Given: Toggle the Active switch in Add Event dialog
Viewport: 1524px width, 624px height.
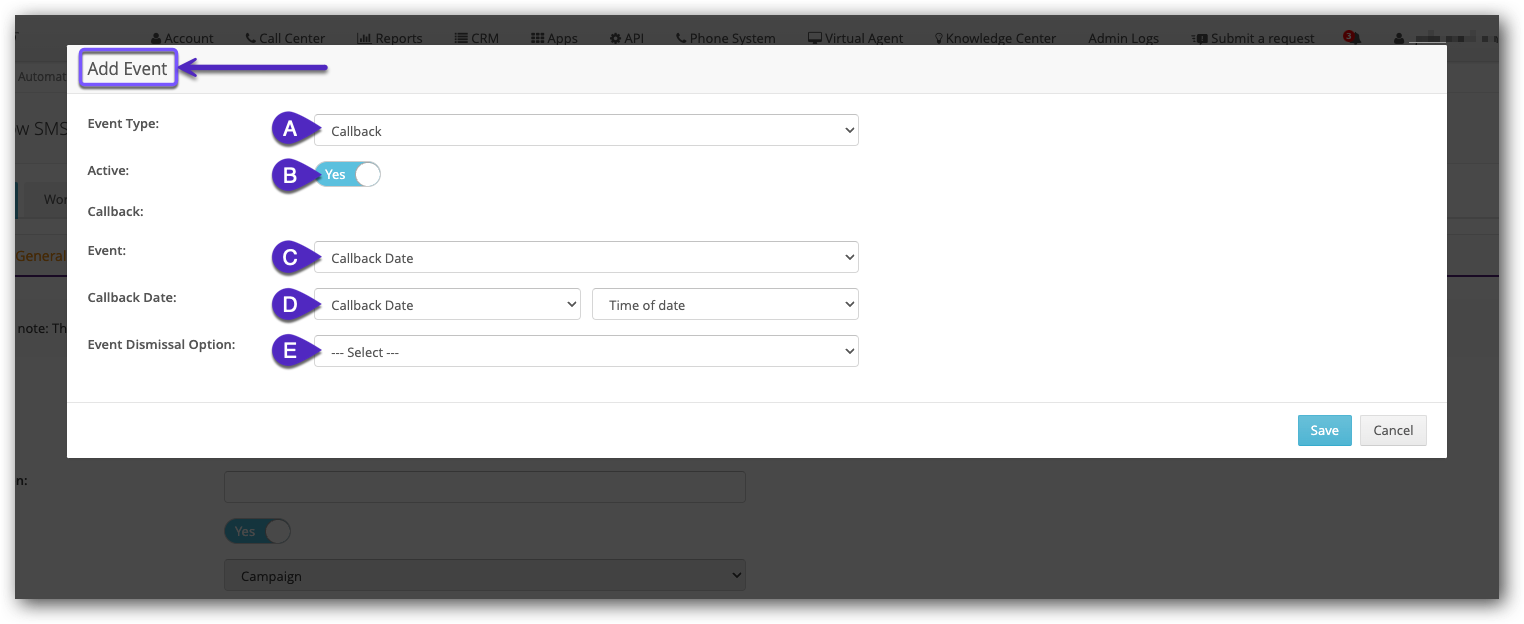Looking at the screenshot, I should point(347,174).
